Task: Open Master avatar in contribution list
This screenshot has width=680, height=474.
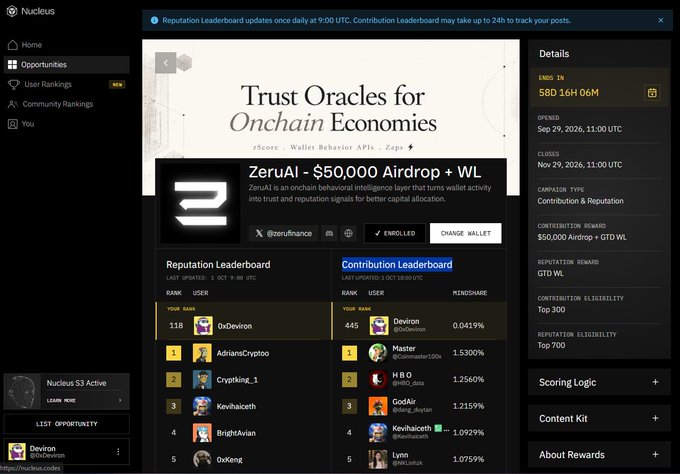Action: pyautogui.click(x=378, y=353)
